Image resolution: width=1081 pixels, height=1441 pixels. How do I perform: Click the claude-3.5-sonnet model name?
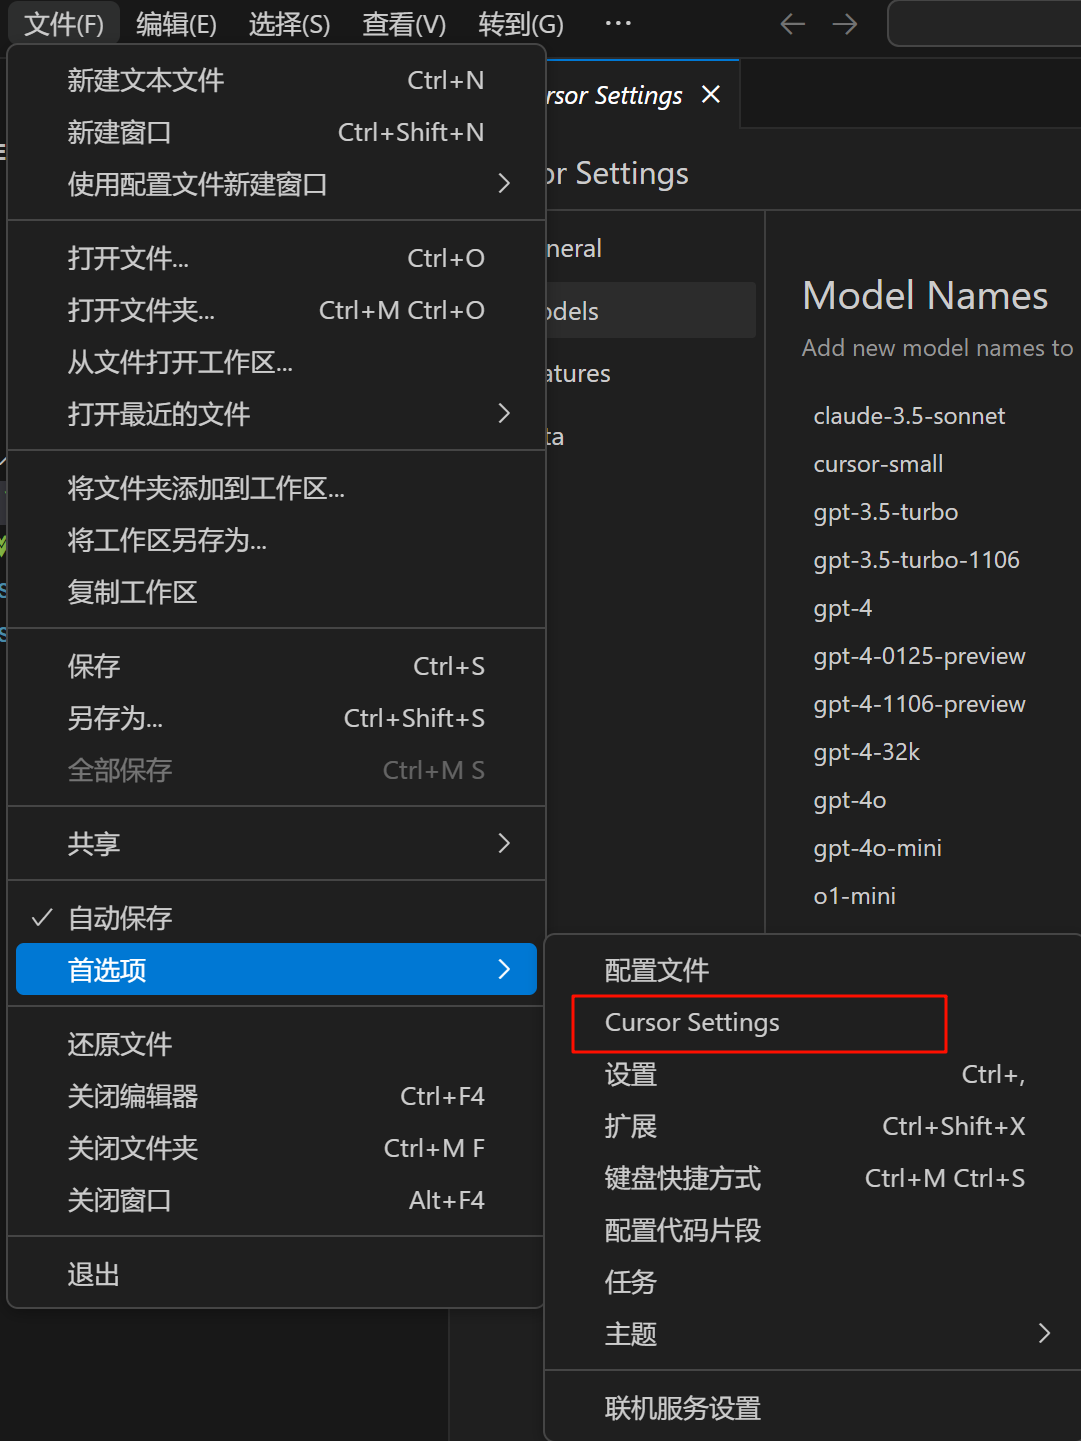909,416
